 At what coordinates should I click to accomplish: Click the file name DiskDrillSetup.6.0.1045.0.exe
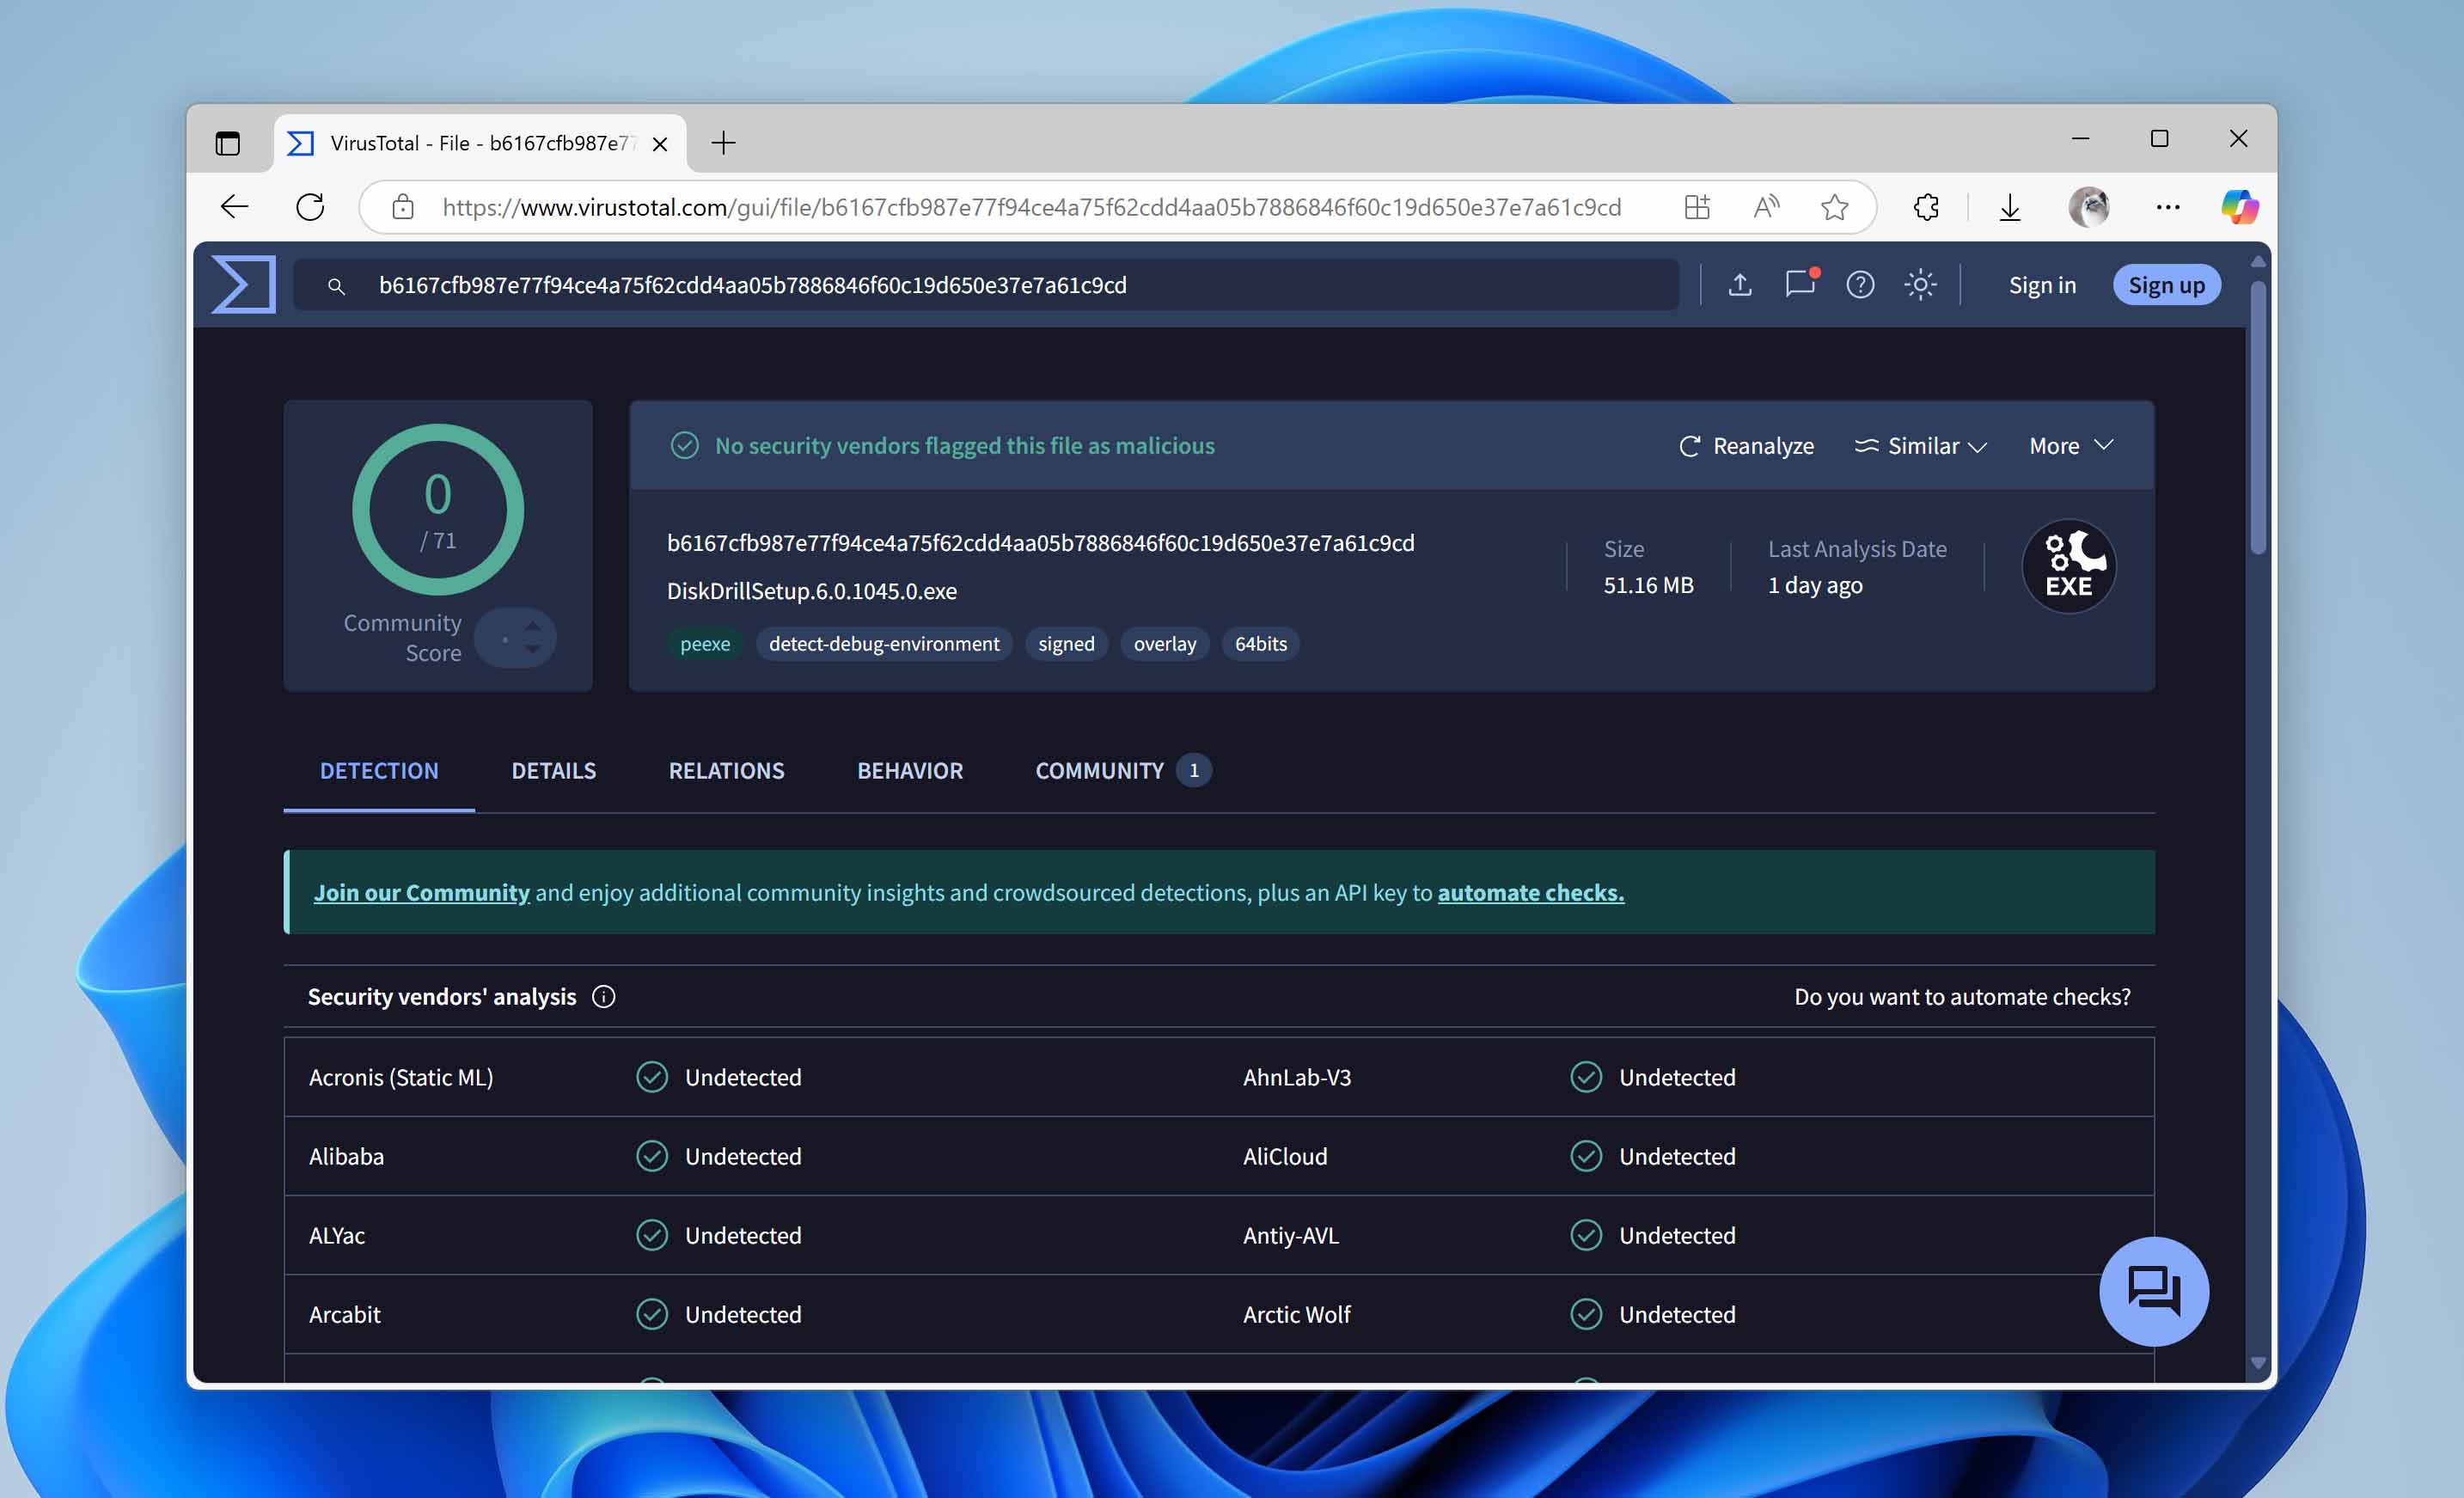click(x=812, y=591)
